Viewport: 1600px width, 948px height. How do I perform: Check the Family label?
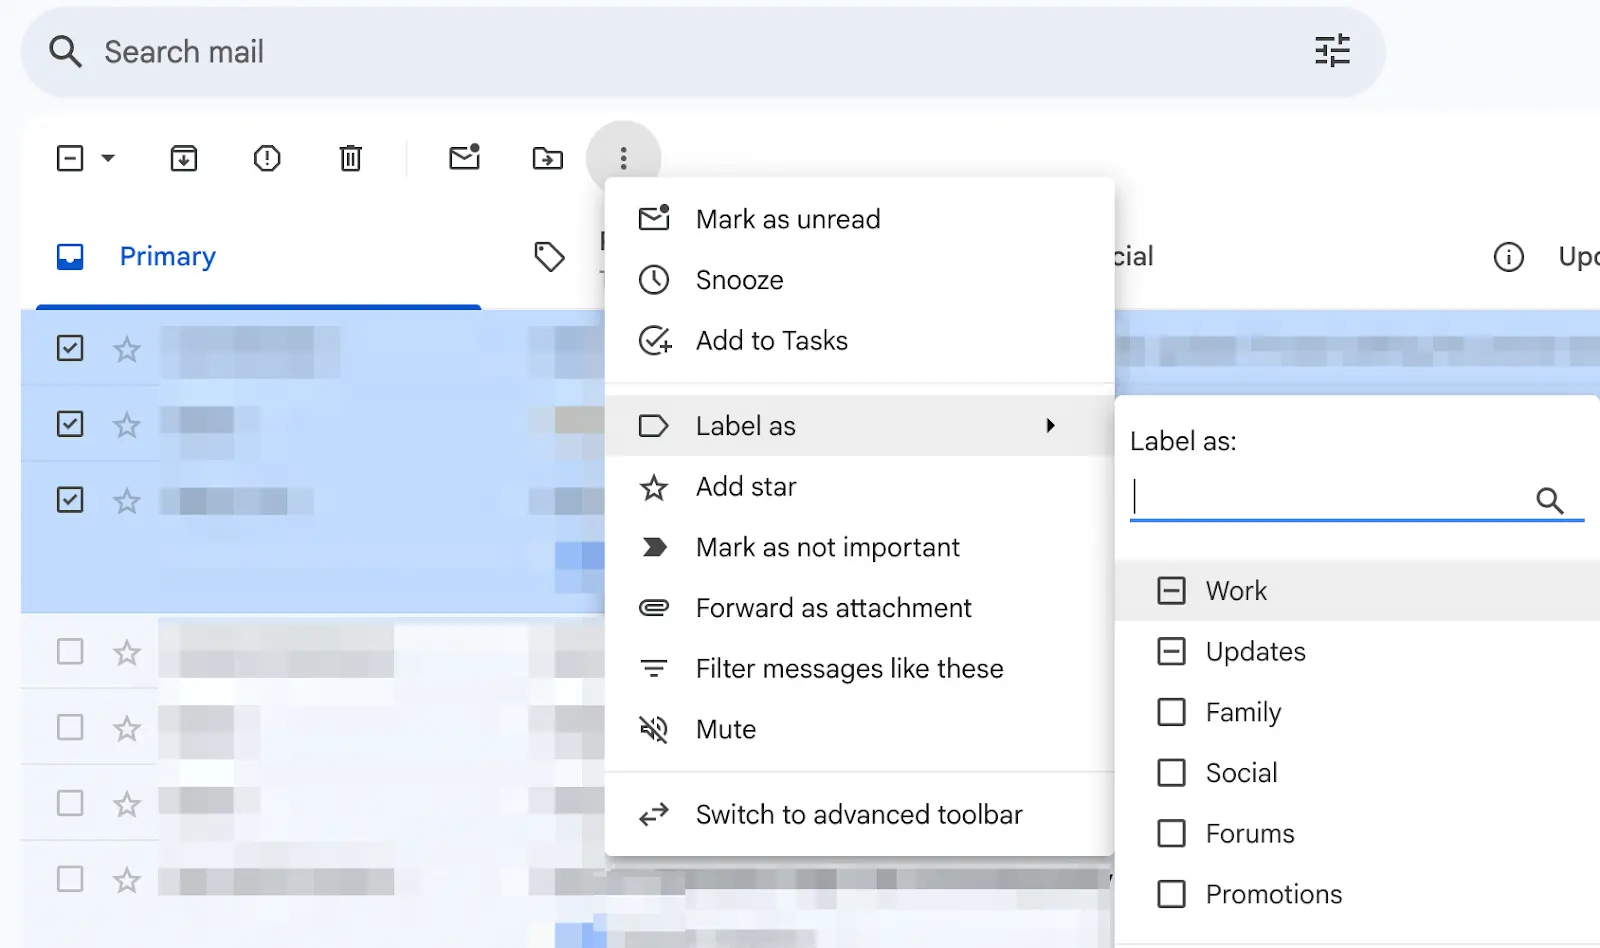pos(1171,712)
